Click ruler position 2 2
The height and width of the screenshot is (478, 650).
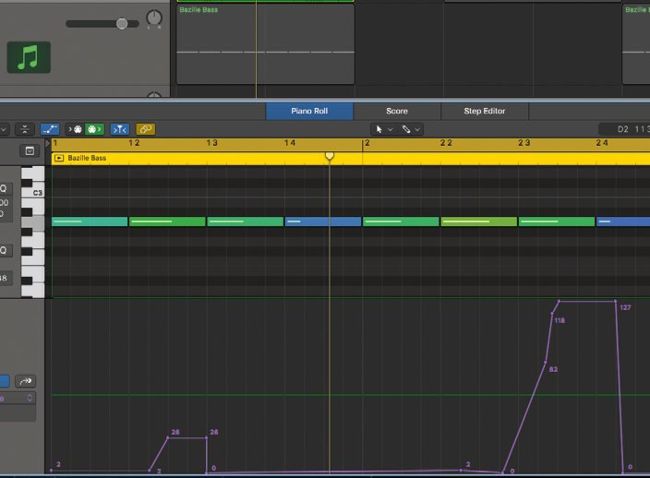click(x=446, y=143)
